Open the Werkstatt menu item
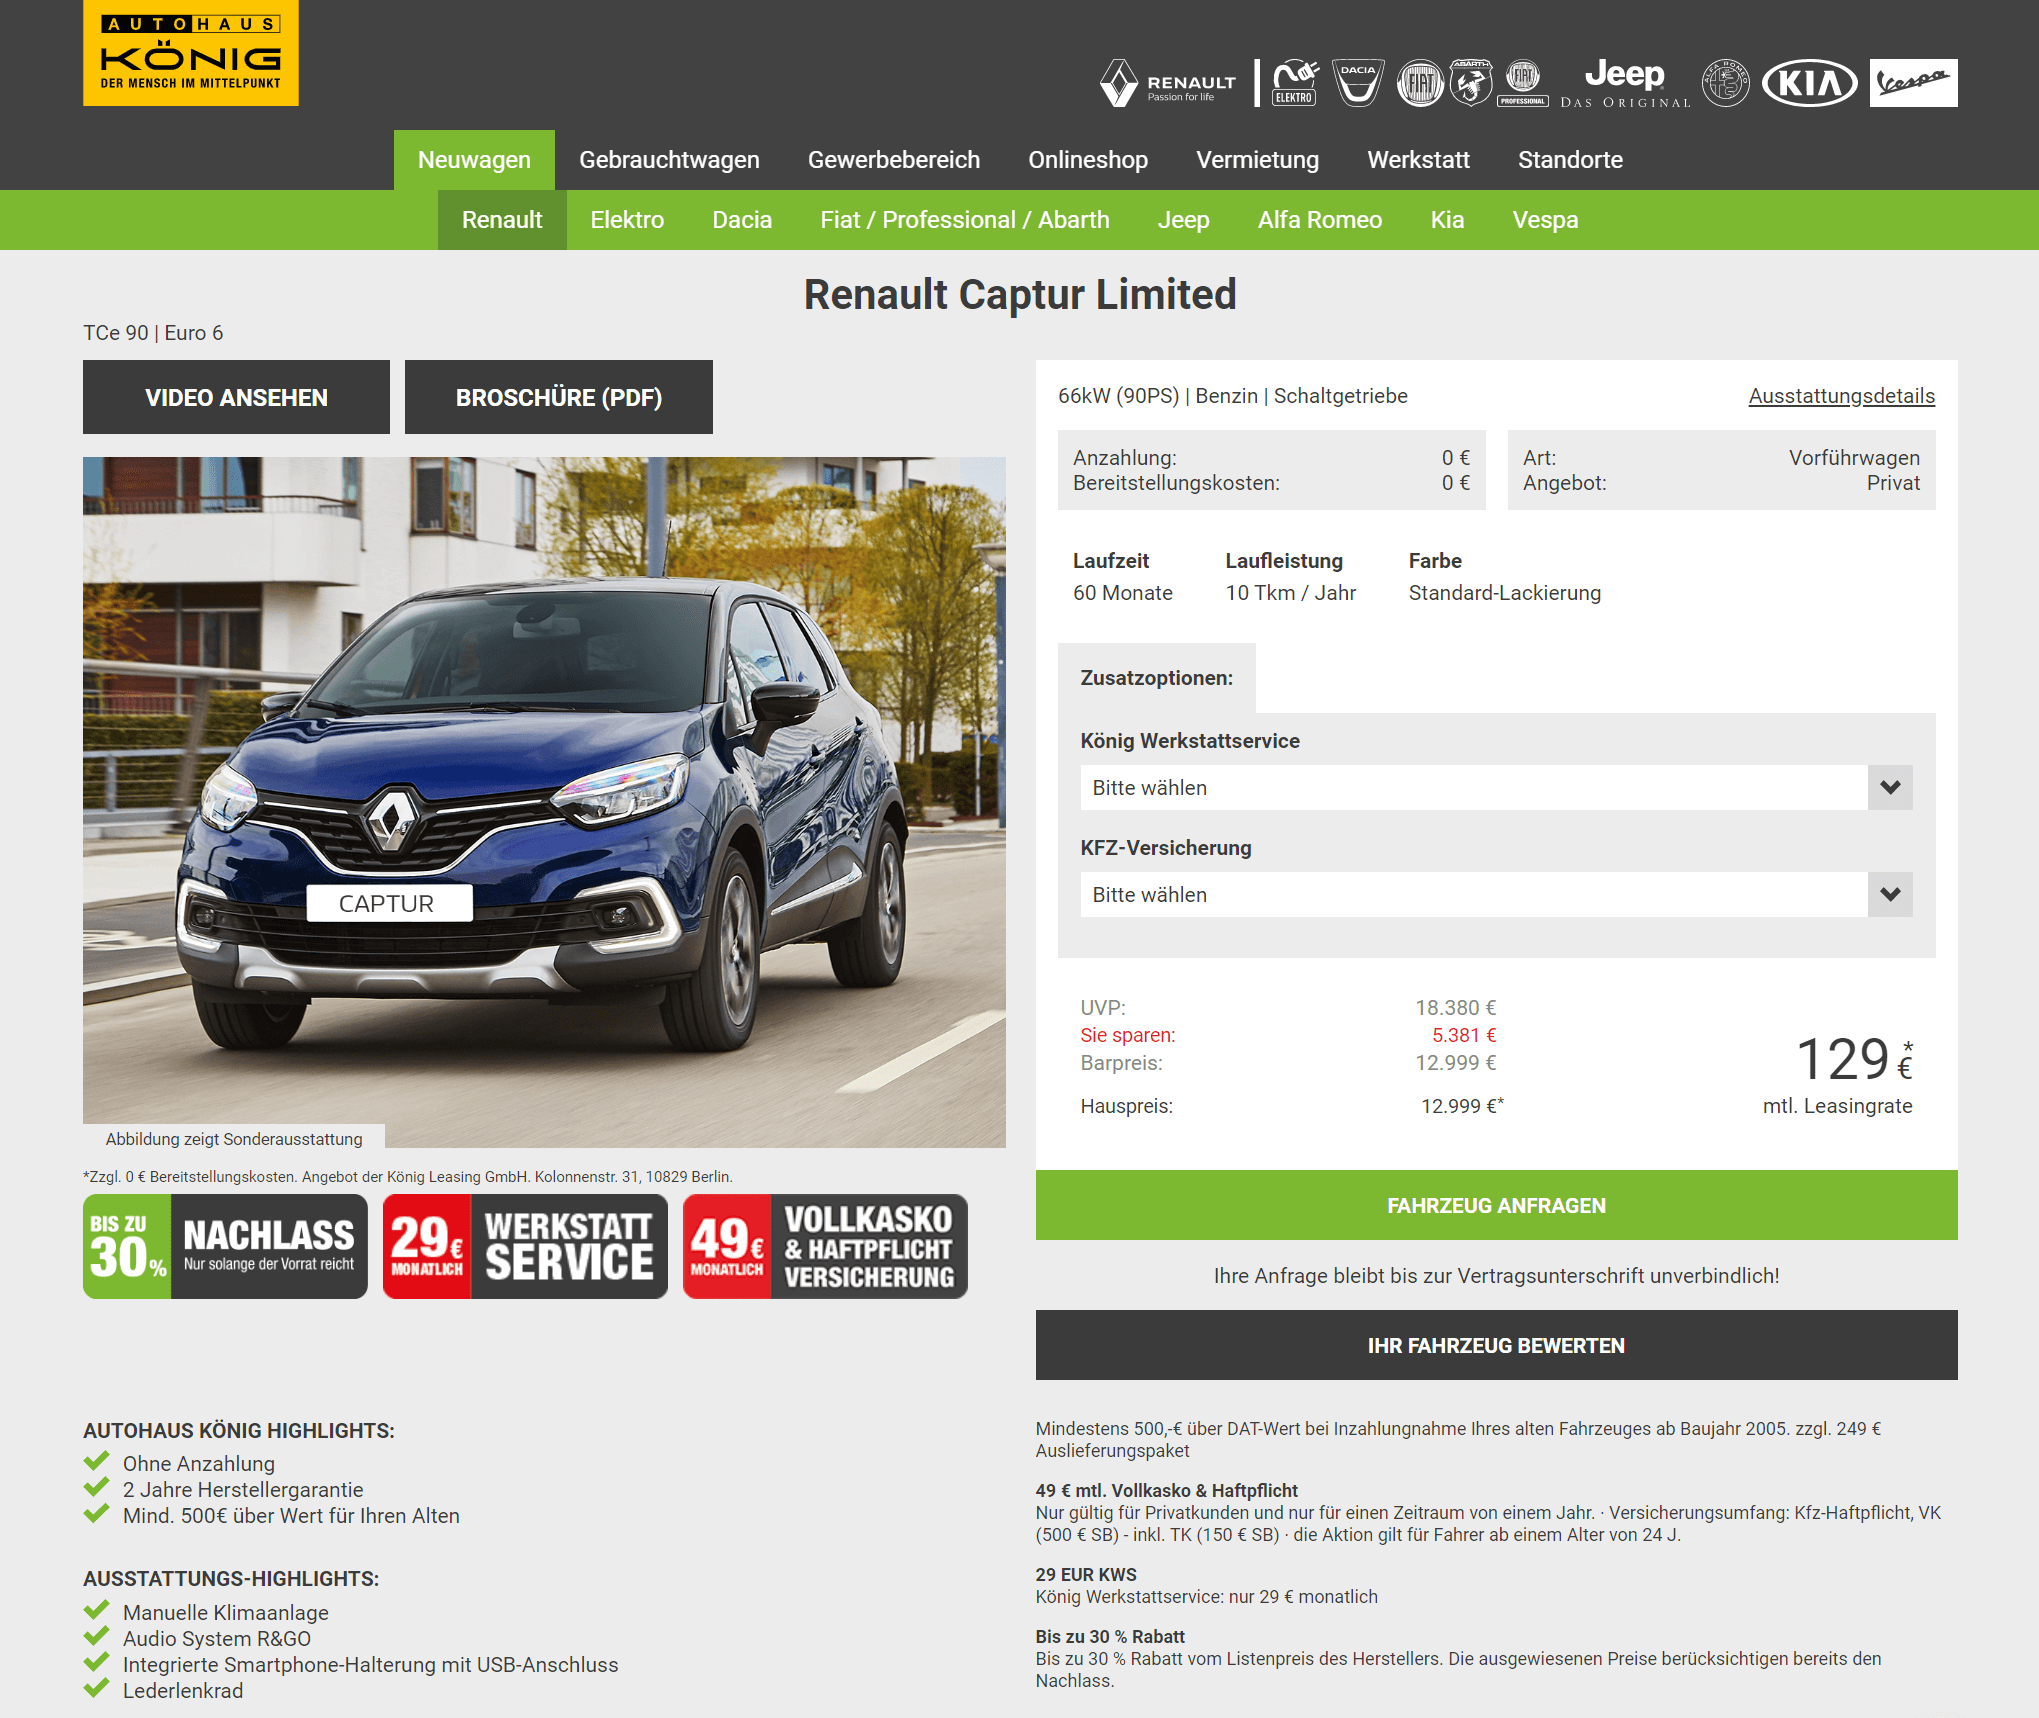 coord(1418,160)
